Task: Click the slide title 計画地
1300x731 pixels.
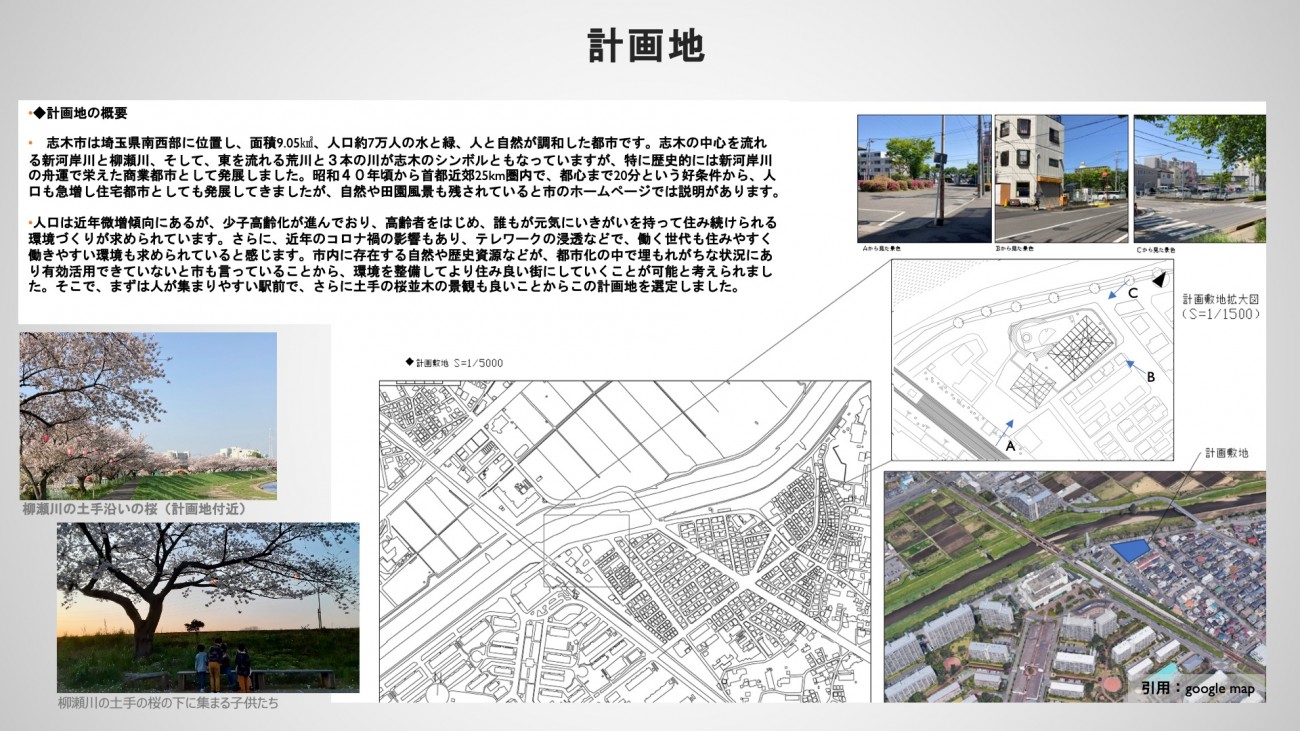Action: pos(646,45)
